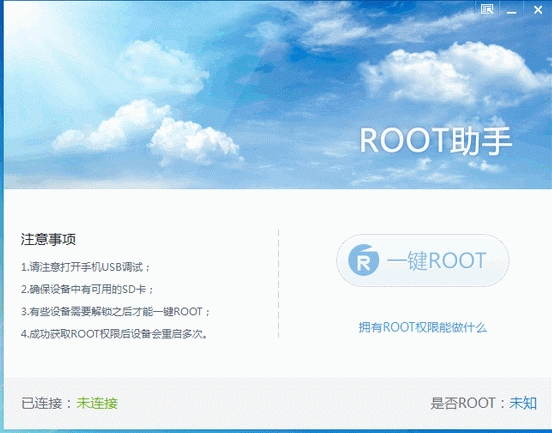
Task: Click the 未连接 connection status text
Action: [97, 403]
